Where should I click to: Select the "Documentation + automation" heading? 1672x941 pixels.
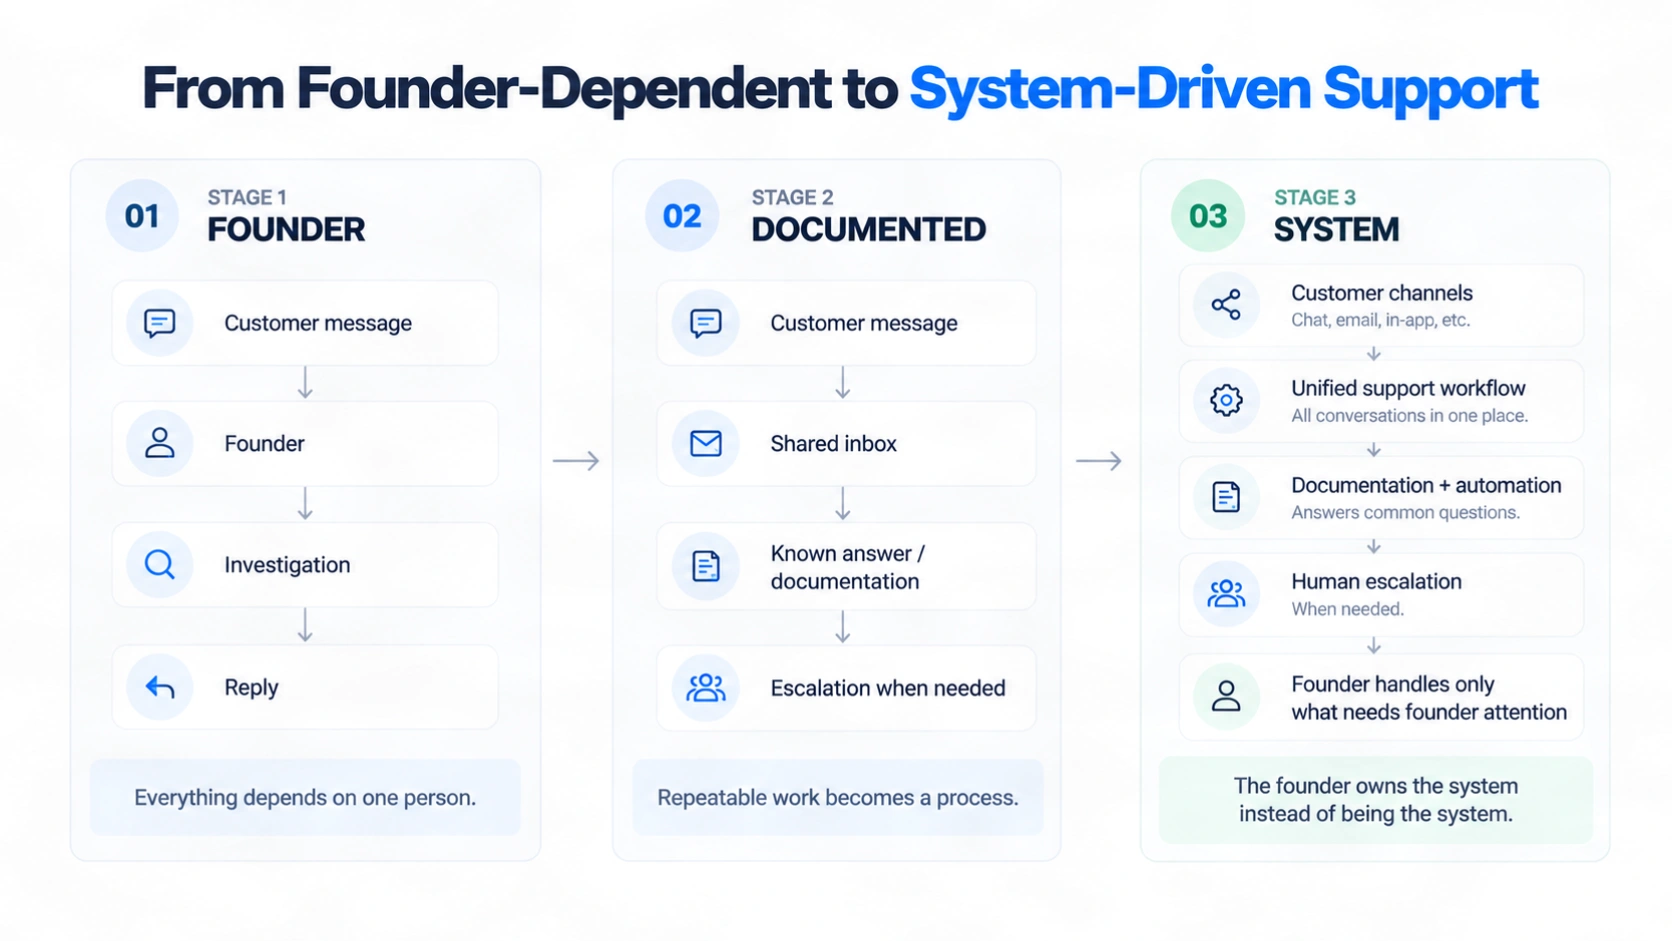[1426, 485]
